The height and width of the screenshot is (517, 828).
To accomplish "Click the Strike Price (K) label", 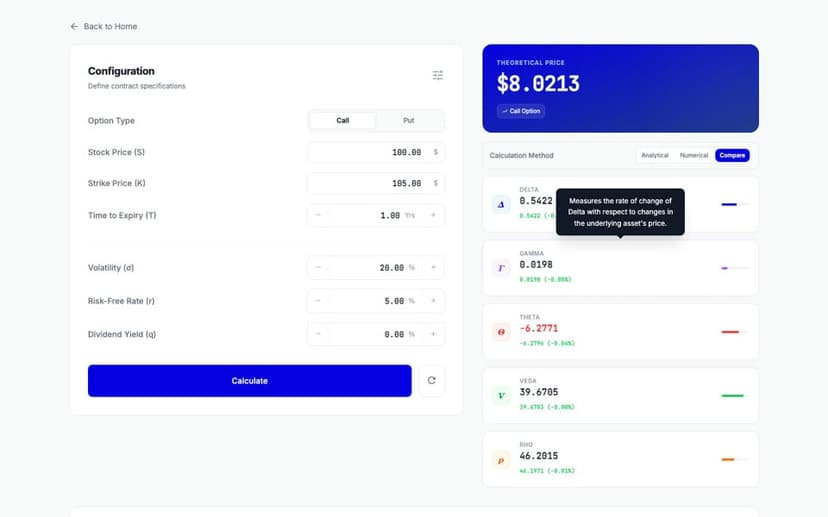I will 116,183.
